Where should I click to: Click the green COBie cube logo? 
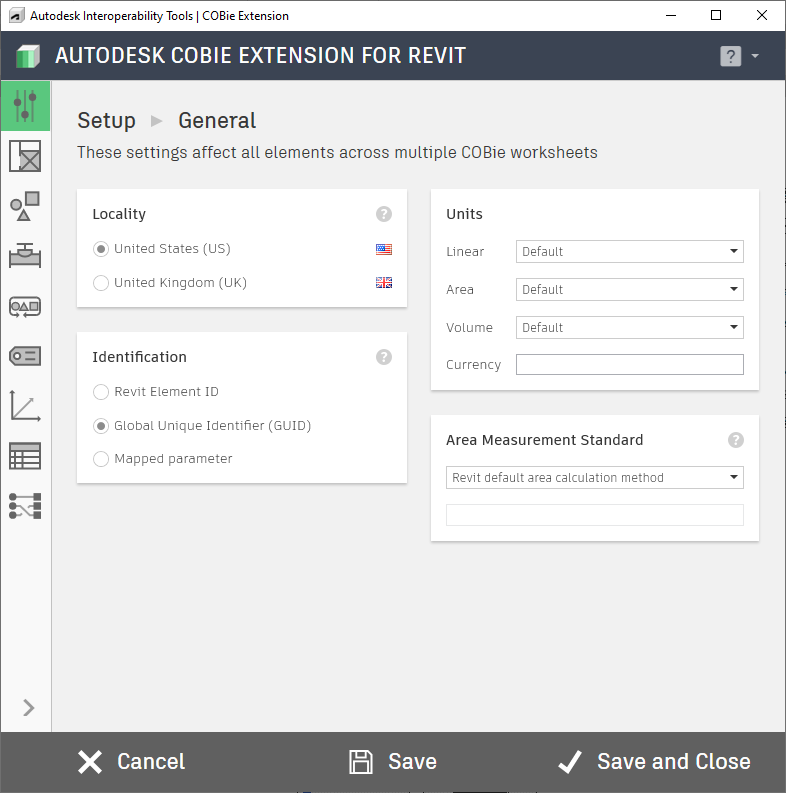click(28, 56)
